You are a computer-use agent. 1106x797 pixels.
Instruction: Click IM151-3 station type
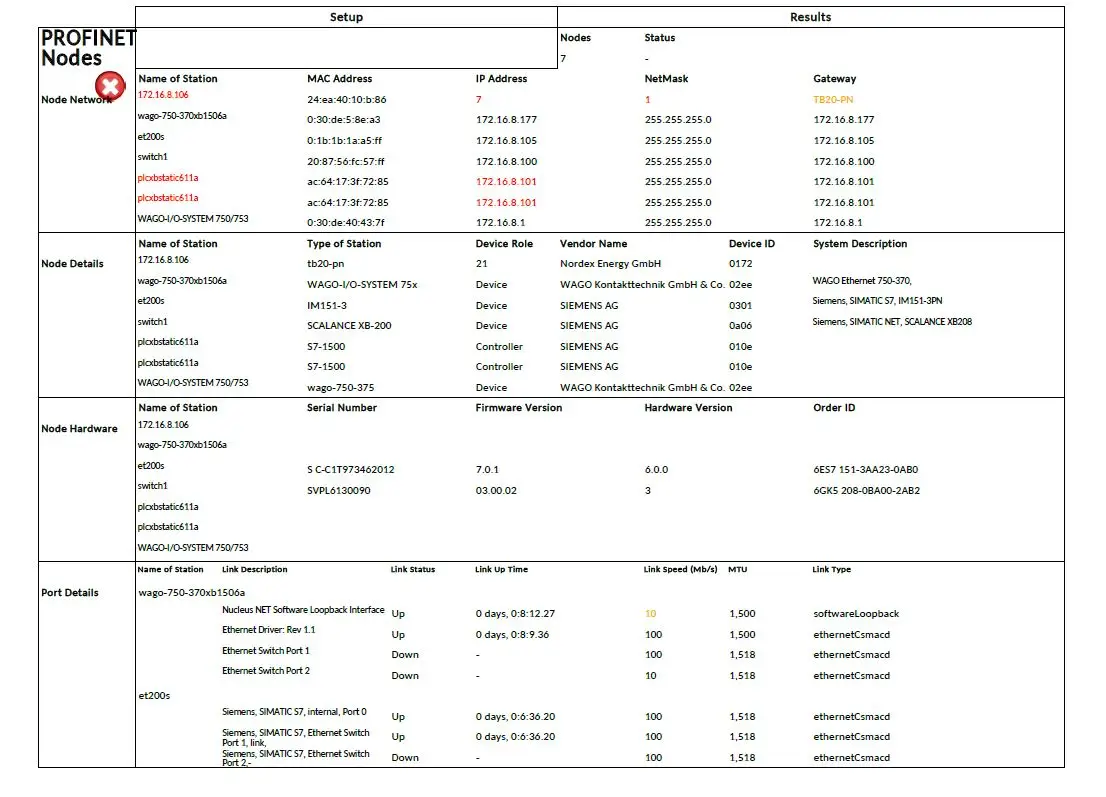(327, 306)
